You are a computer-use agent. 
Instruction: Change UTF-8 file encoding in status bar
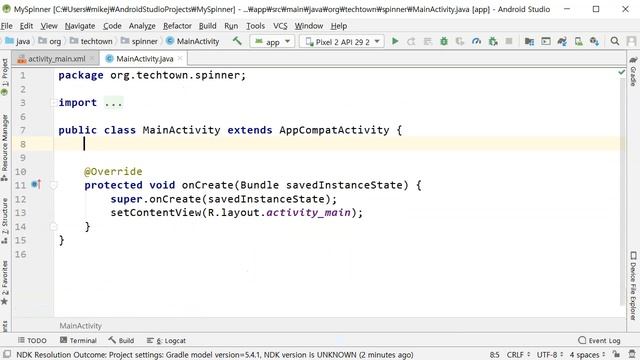tap(550, 355)
